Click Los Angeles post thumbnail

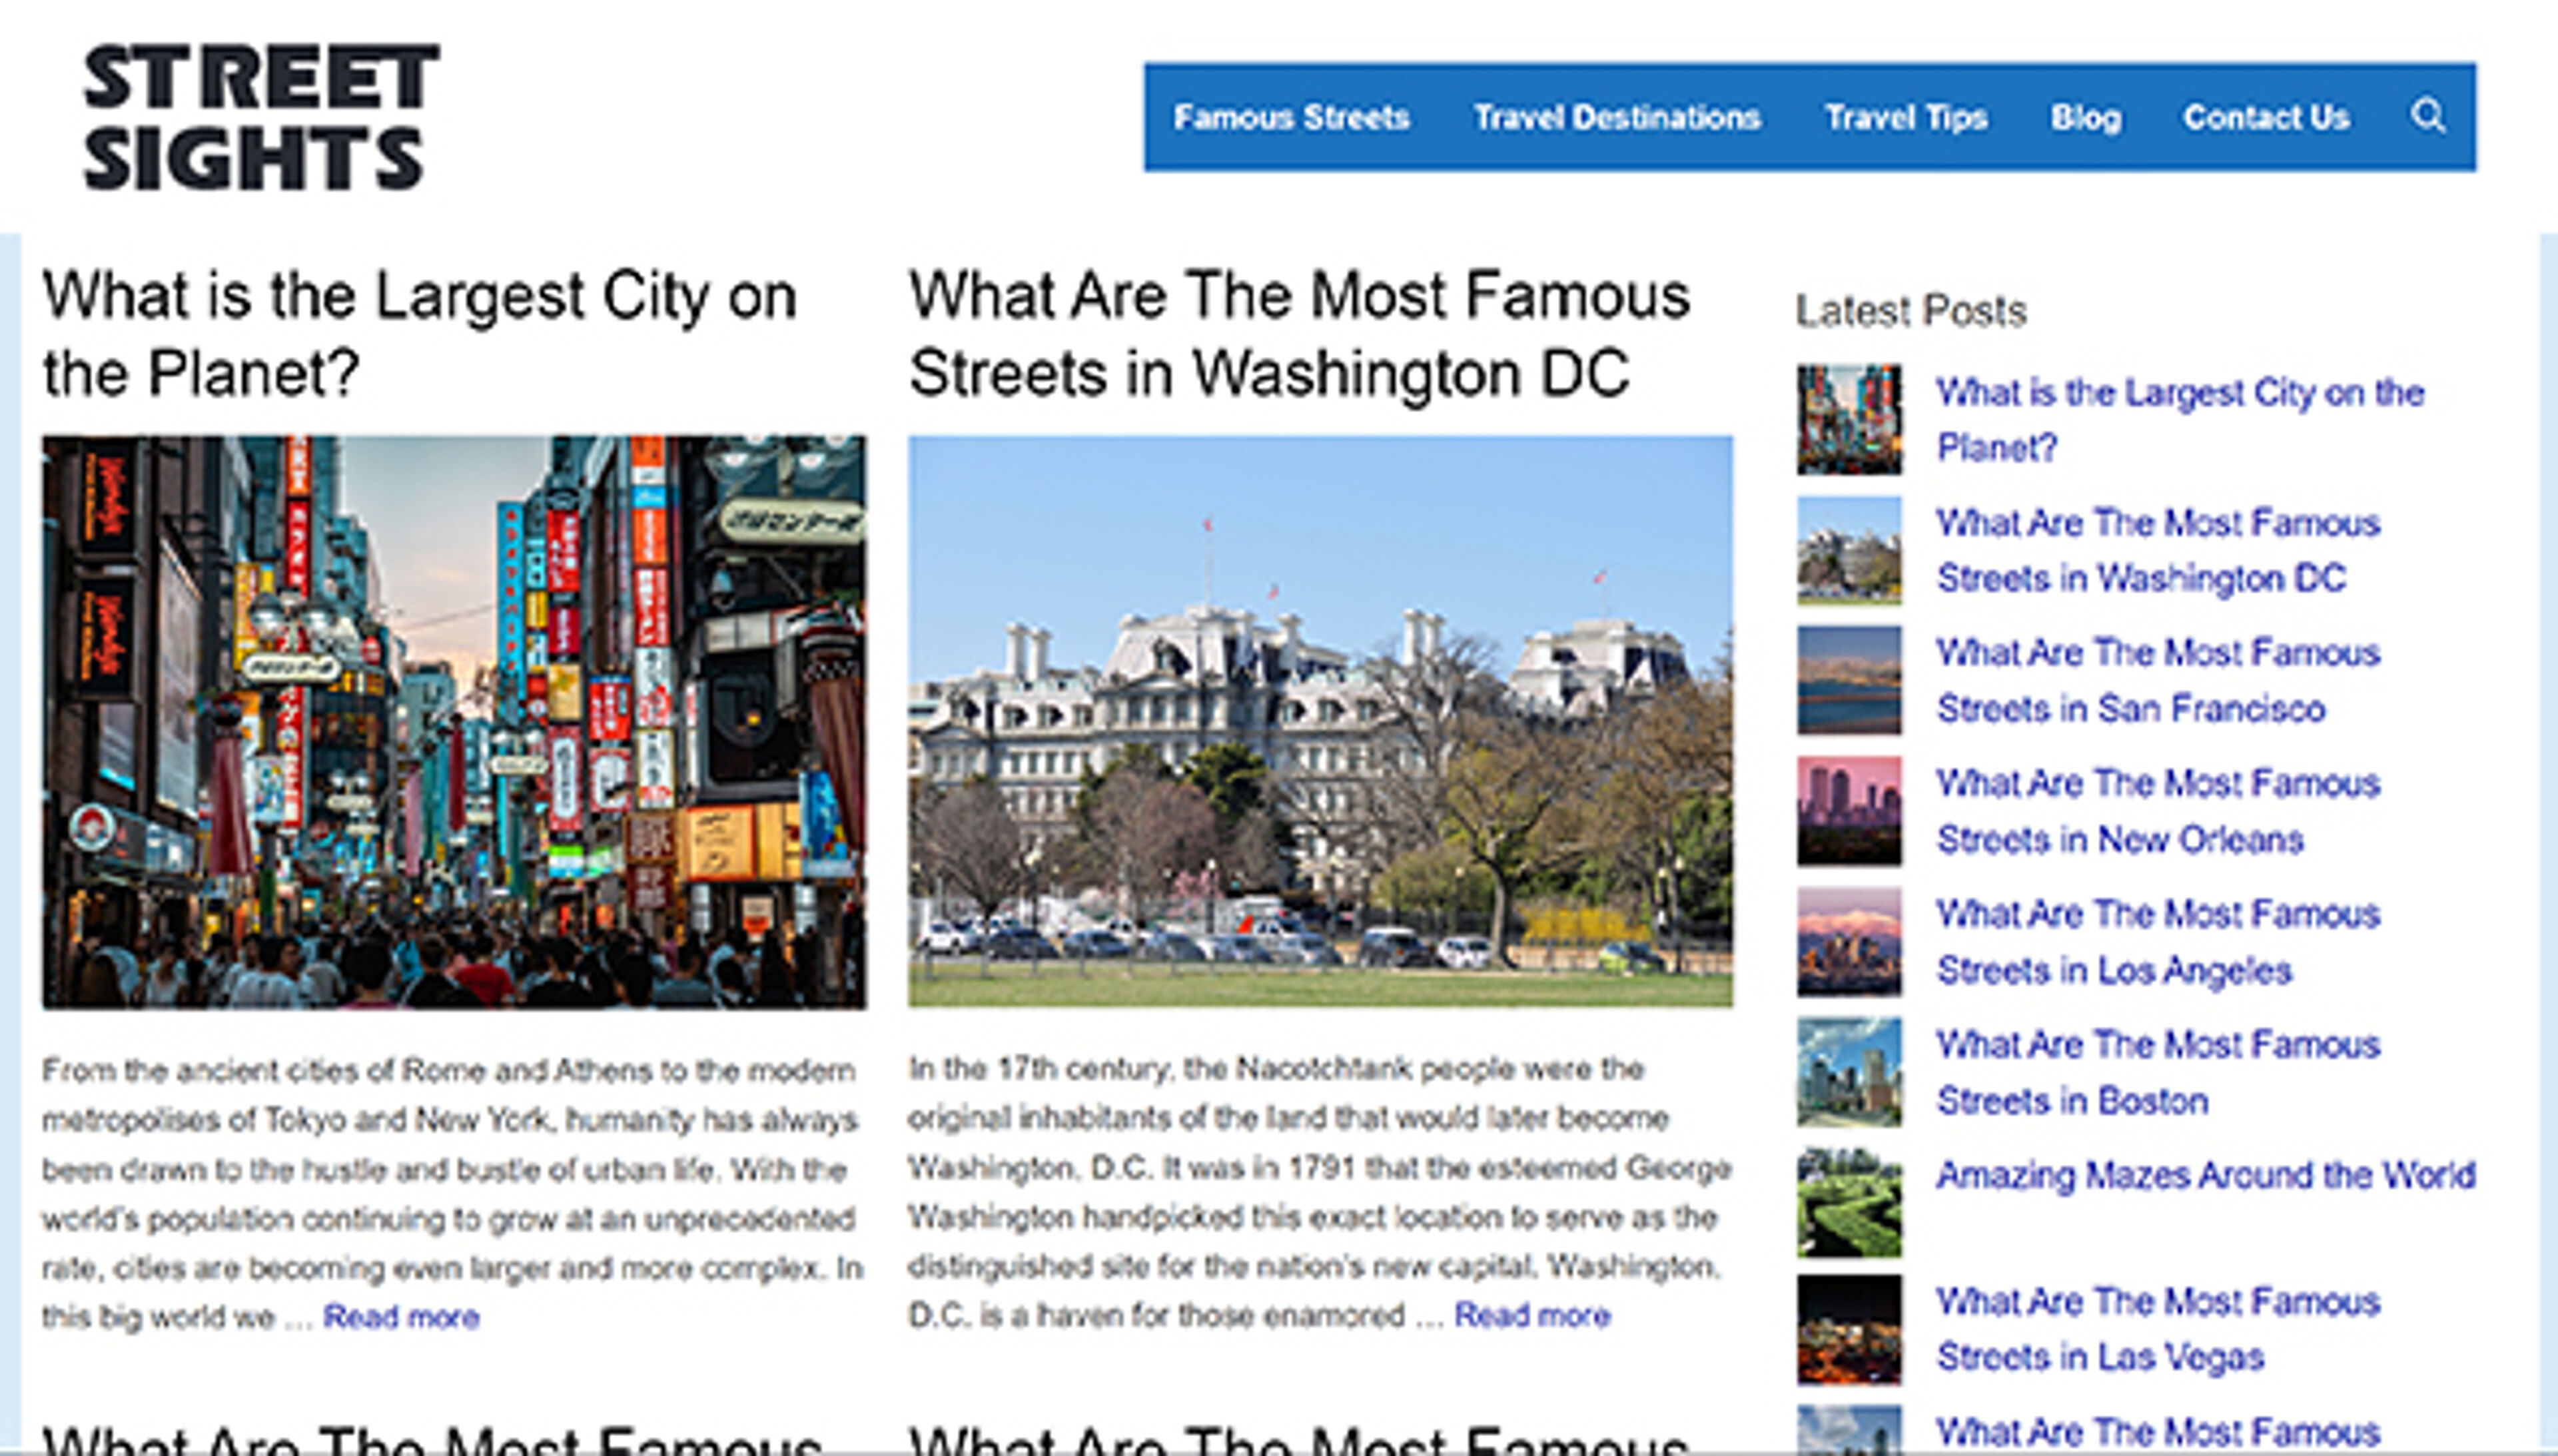[x=1848, y=941]
